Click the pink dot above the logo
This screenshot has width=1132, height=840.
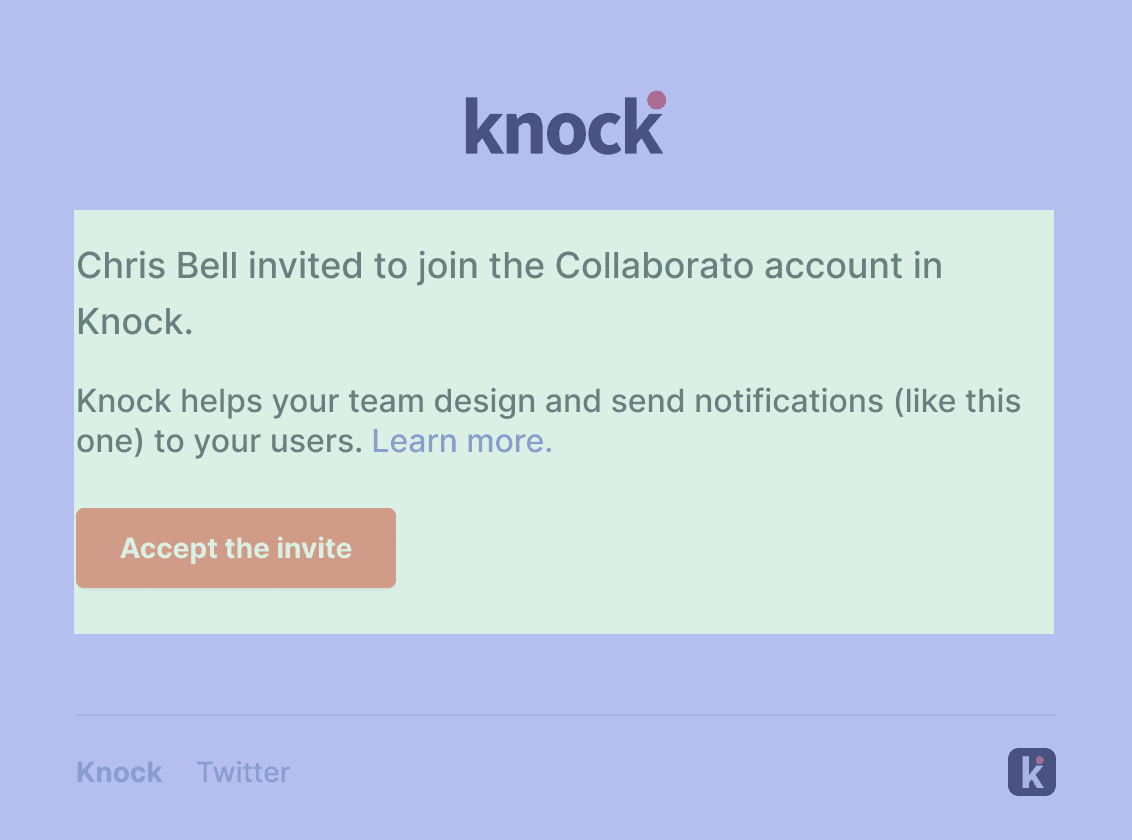point(655,99)
